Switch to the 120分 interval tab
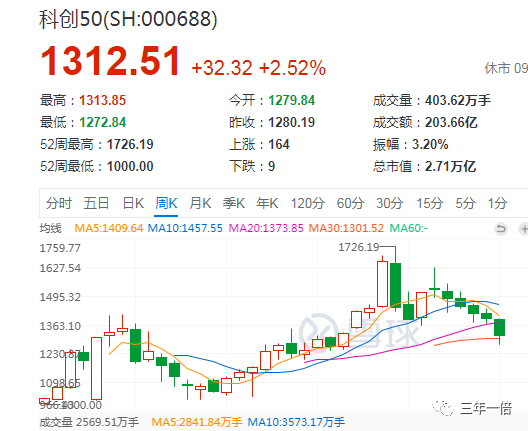This screenshot has width=528, height=431. pyautogui.click(x=308, y=203)
